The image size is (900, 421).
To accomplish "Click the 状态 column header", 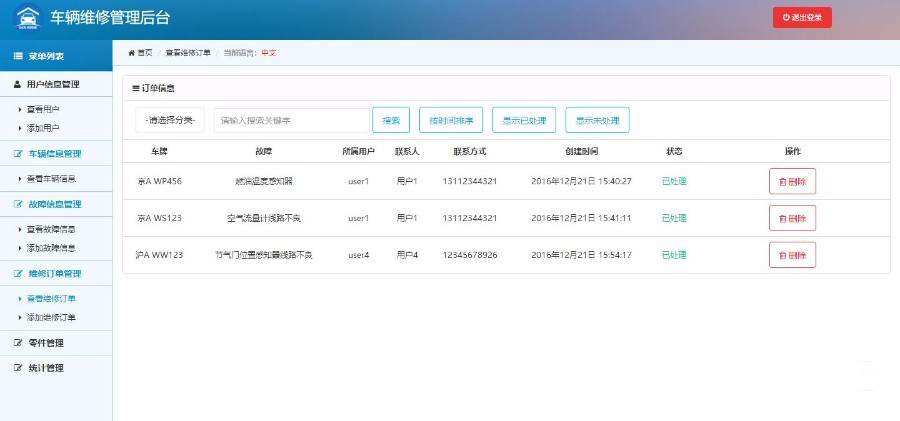I will click(674, 152).
